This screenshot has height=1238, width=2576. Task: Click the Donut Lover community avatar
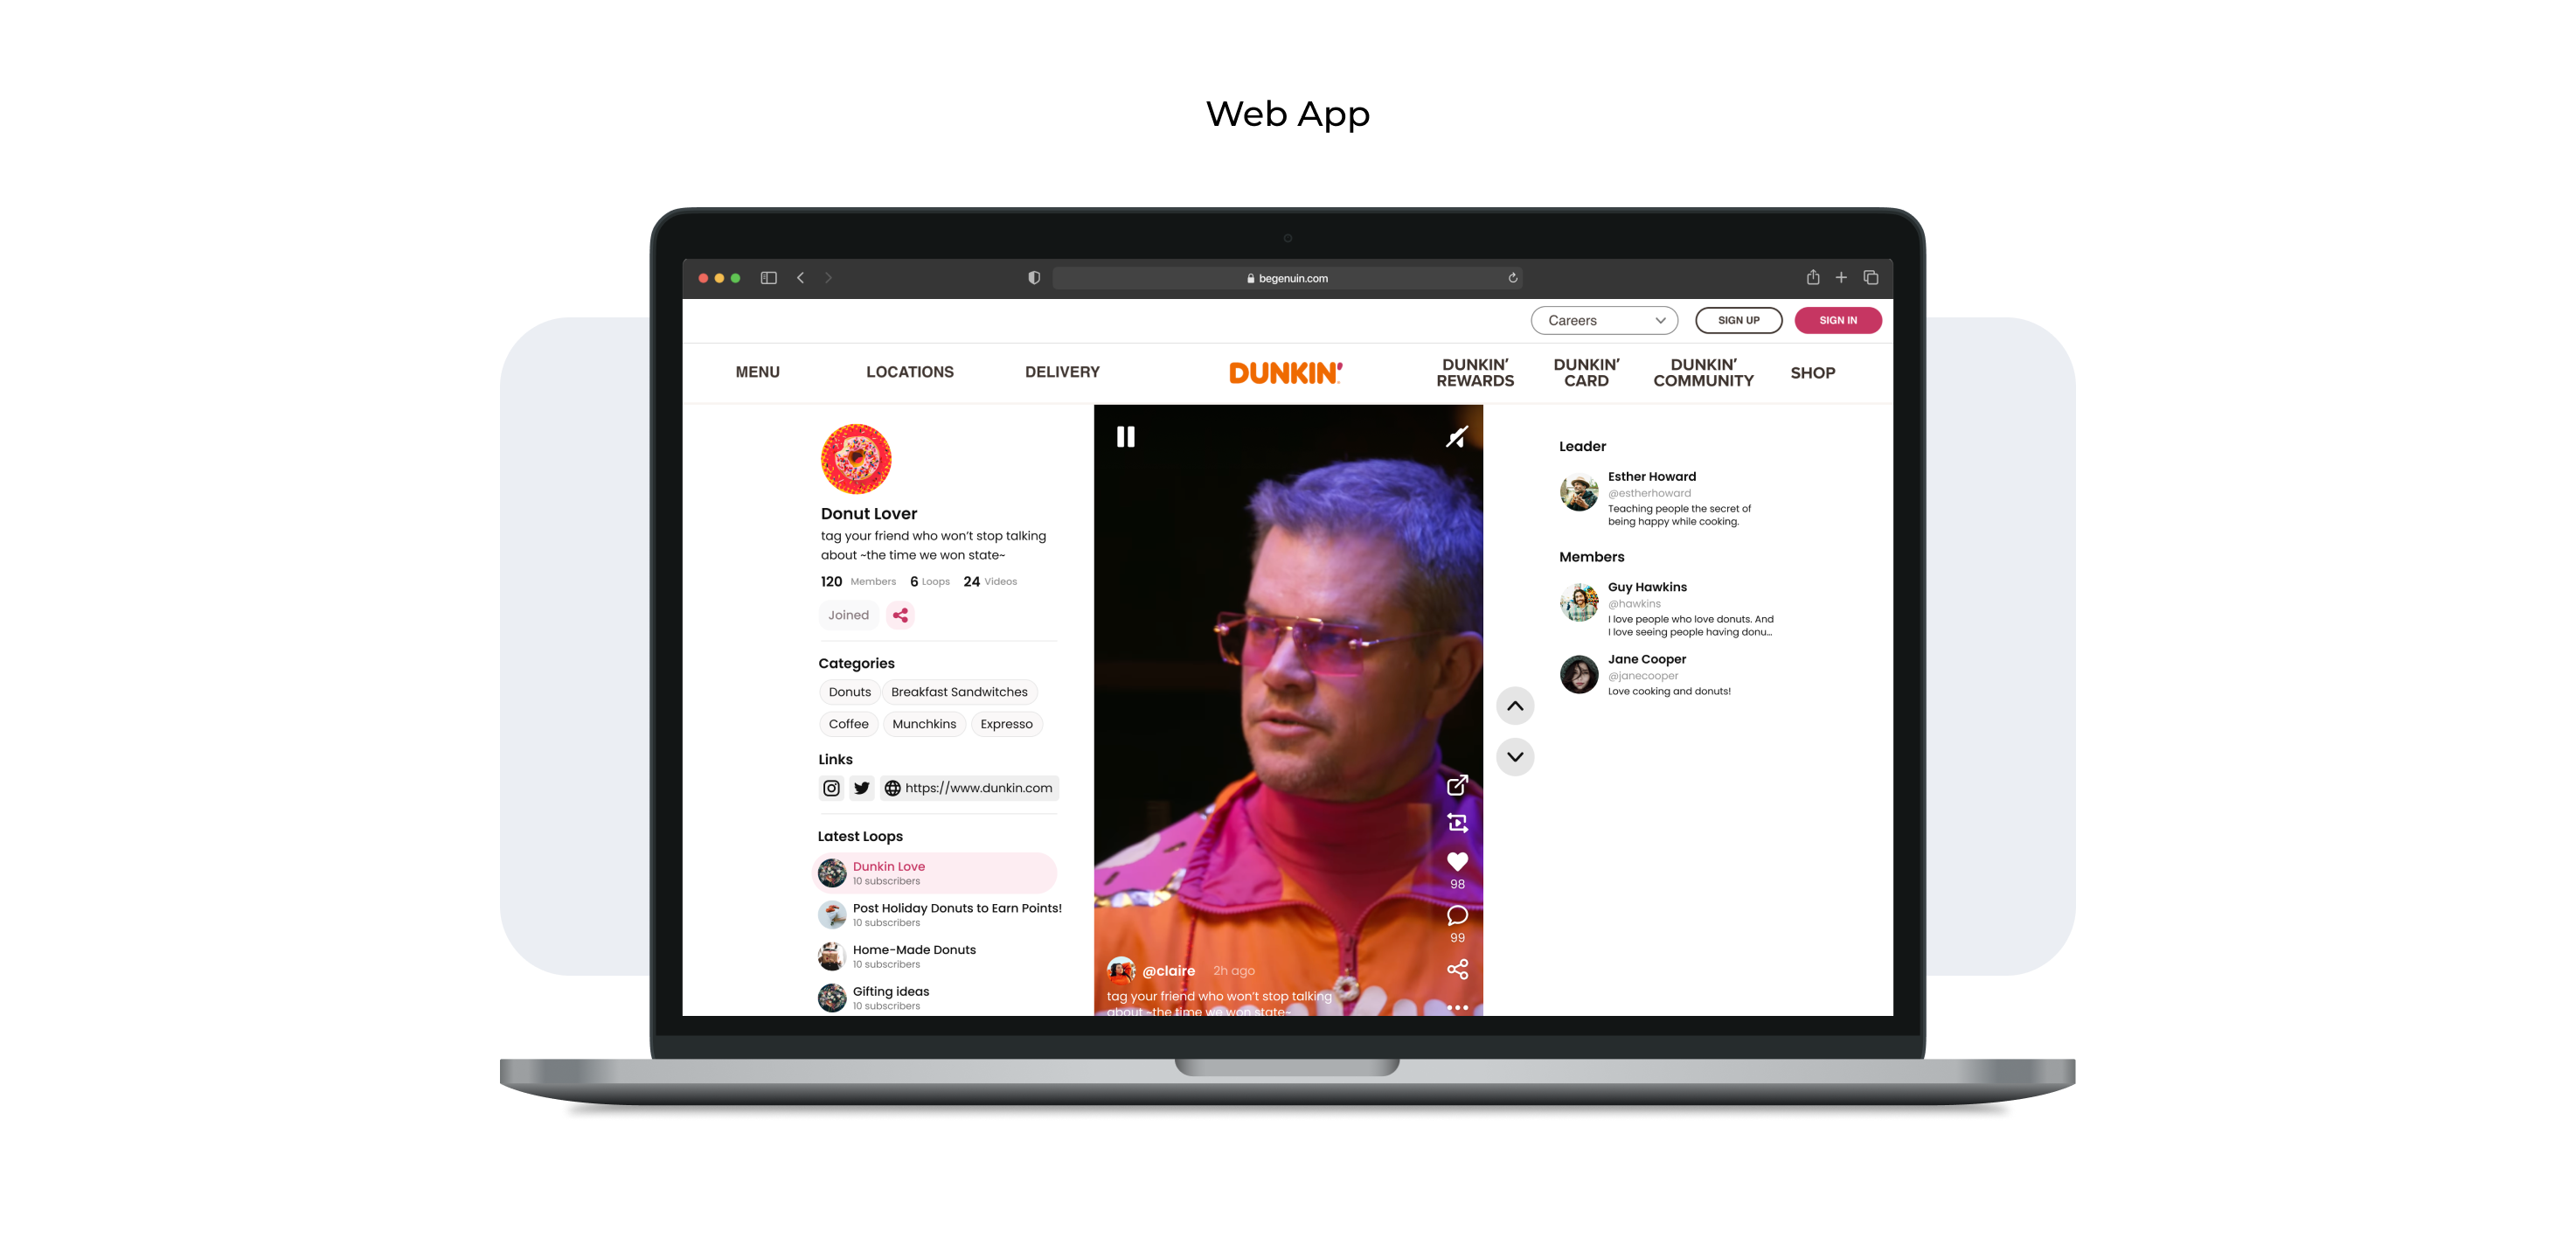[856, 459]
